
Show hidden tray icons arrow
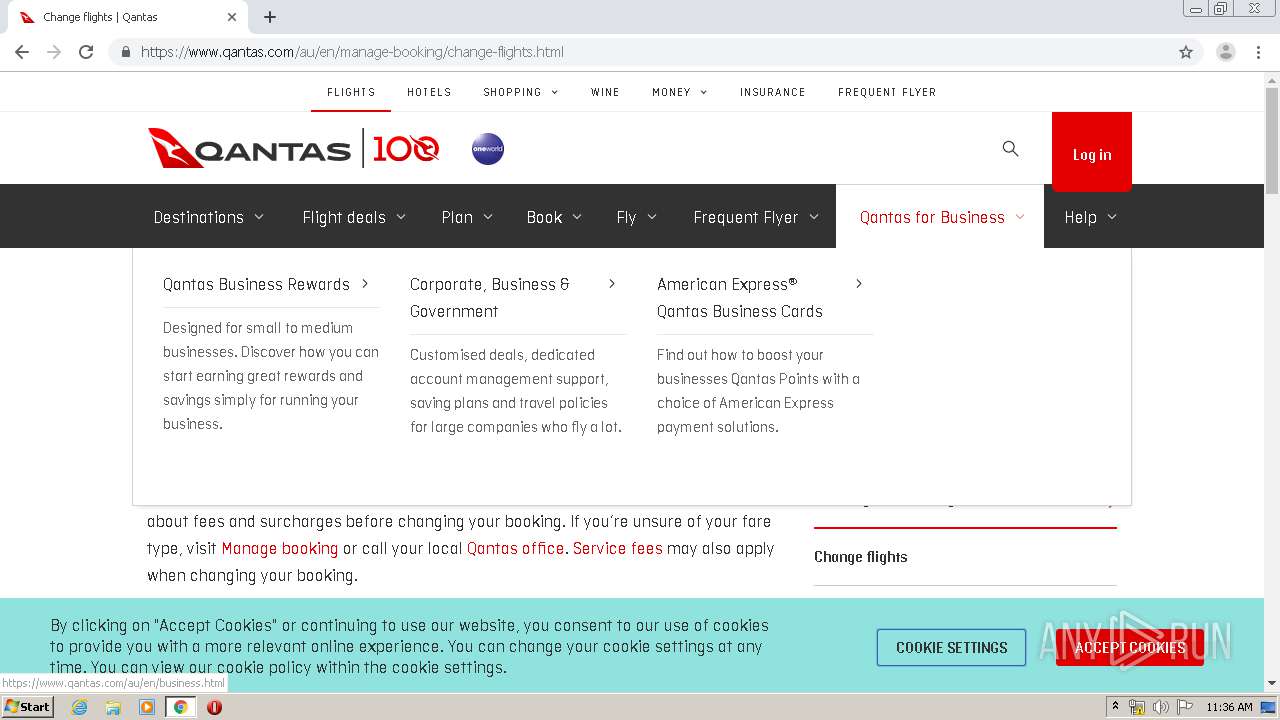(1115, 707)
